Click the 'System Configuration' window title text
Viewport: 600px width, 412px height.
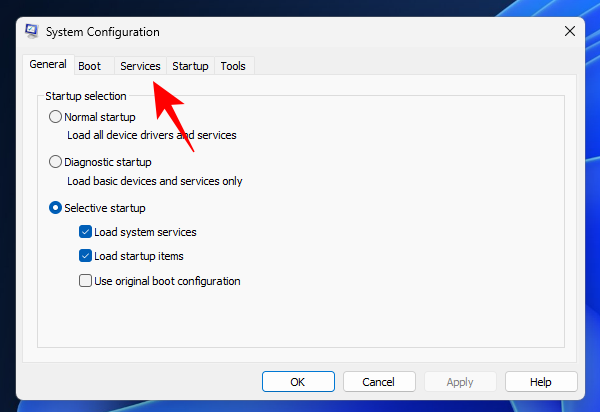pos(103,32)
